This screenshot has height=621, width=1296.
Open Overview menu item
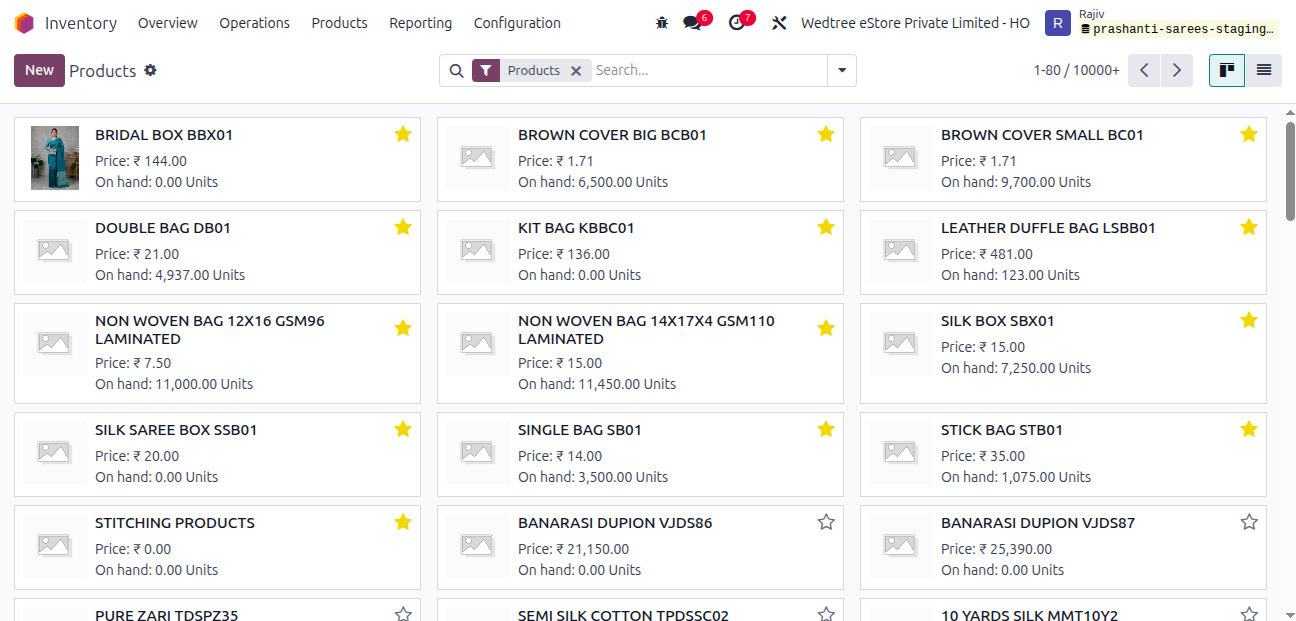(x=168, y=23)
